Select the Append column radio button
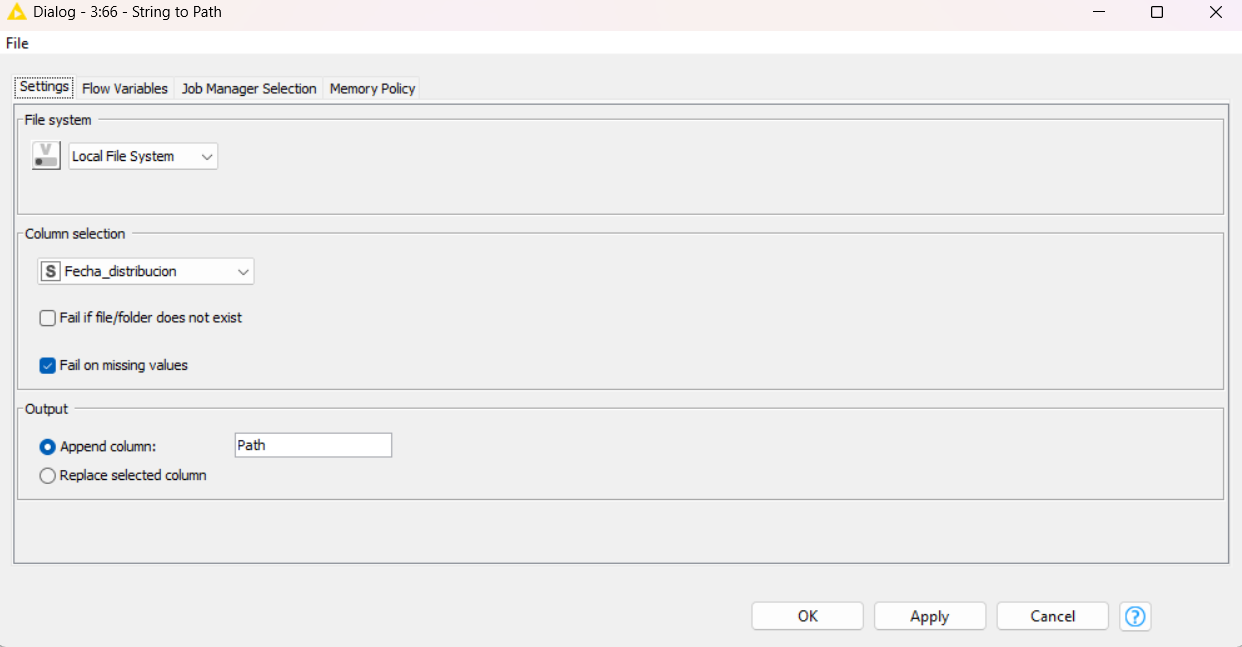 pyautogui.click(x=48, y=447)
